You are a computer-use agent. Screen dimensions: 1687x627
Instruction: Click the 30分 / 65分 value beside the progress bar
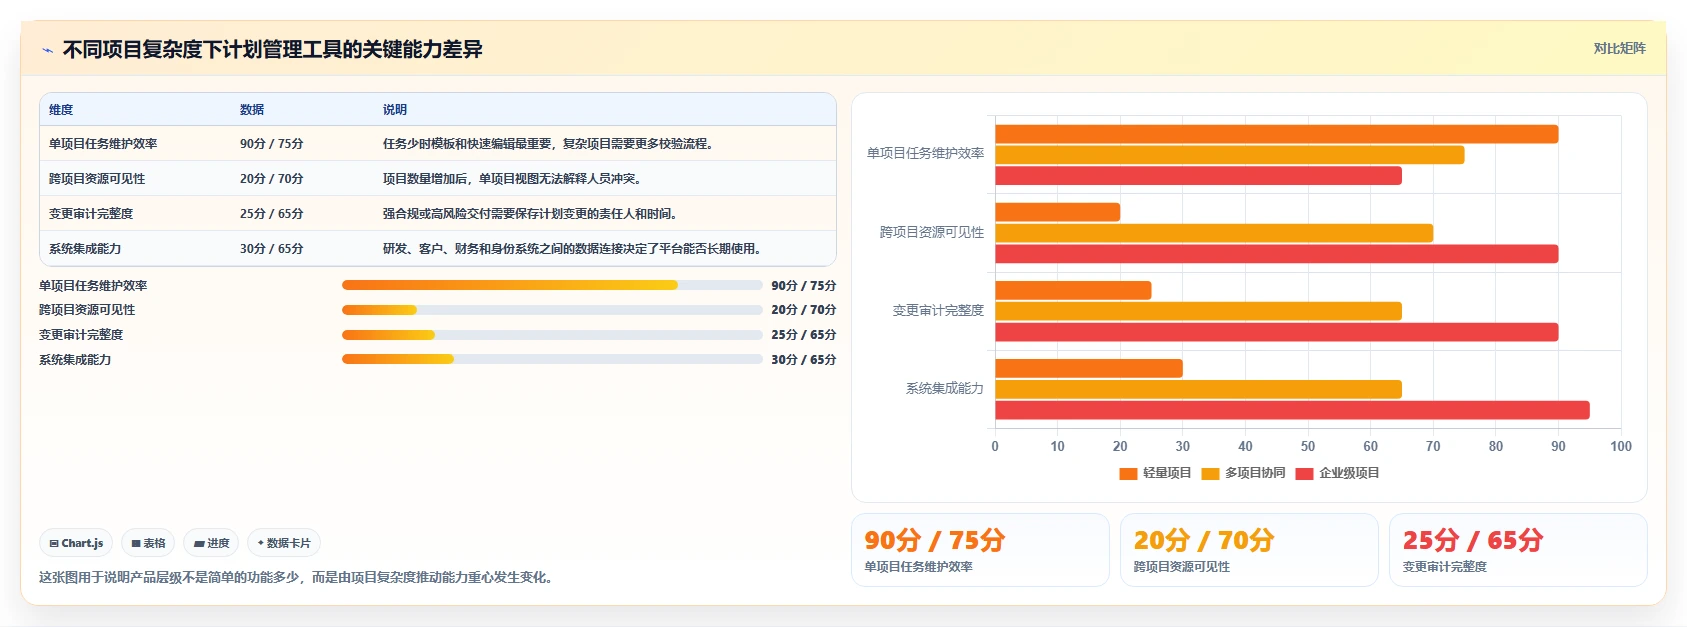click(803, 360)
